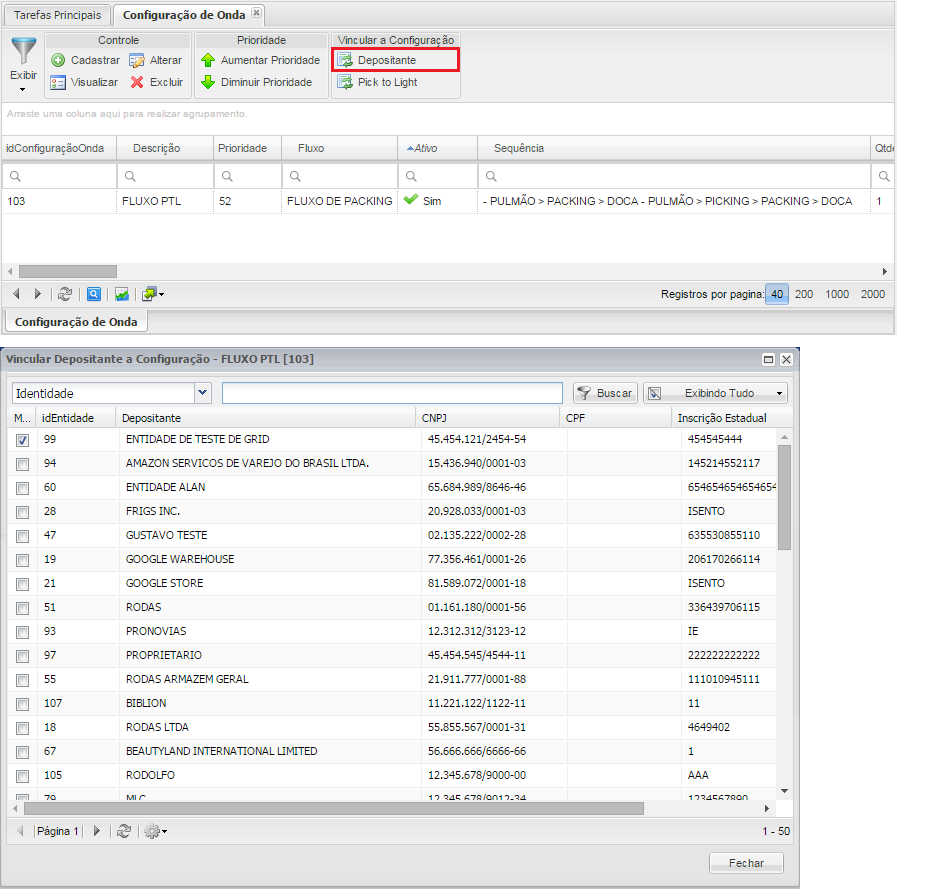Click the Fechar button to close dialog

pos(746,863)
